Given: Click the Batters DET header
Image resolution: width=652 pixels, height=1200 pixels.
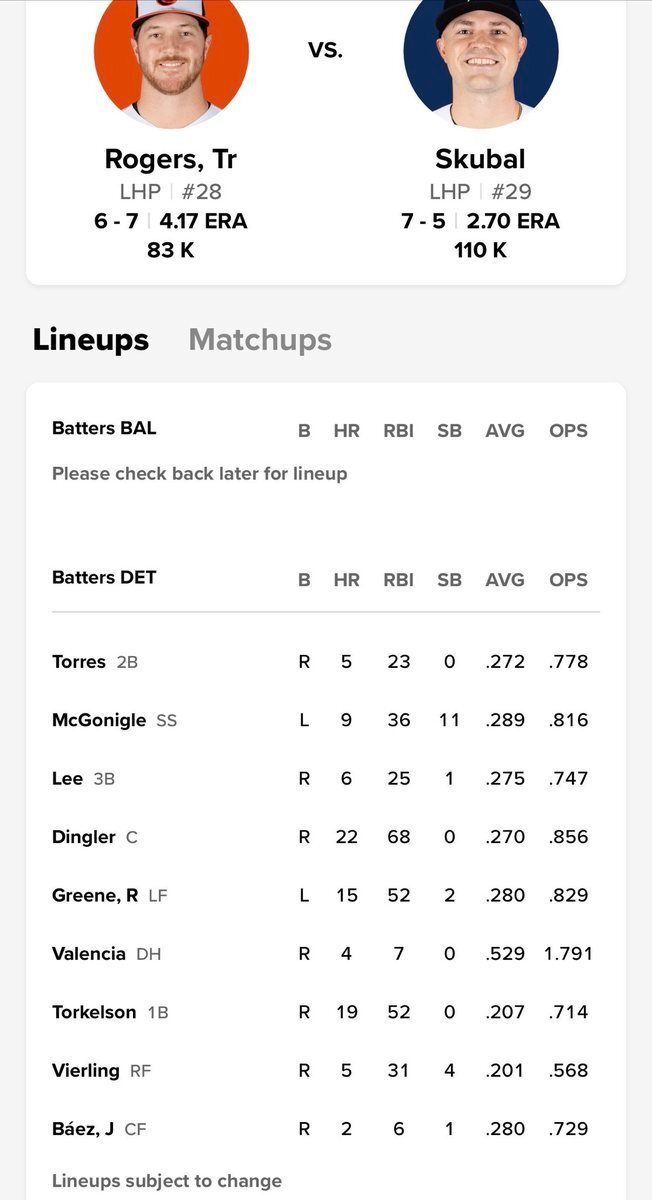Looking at the screenshot, I should click(104, 577).
